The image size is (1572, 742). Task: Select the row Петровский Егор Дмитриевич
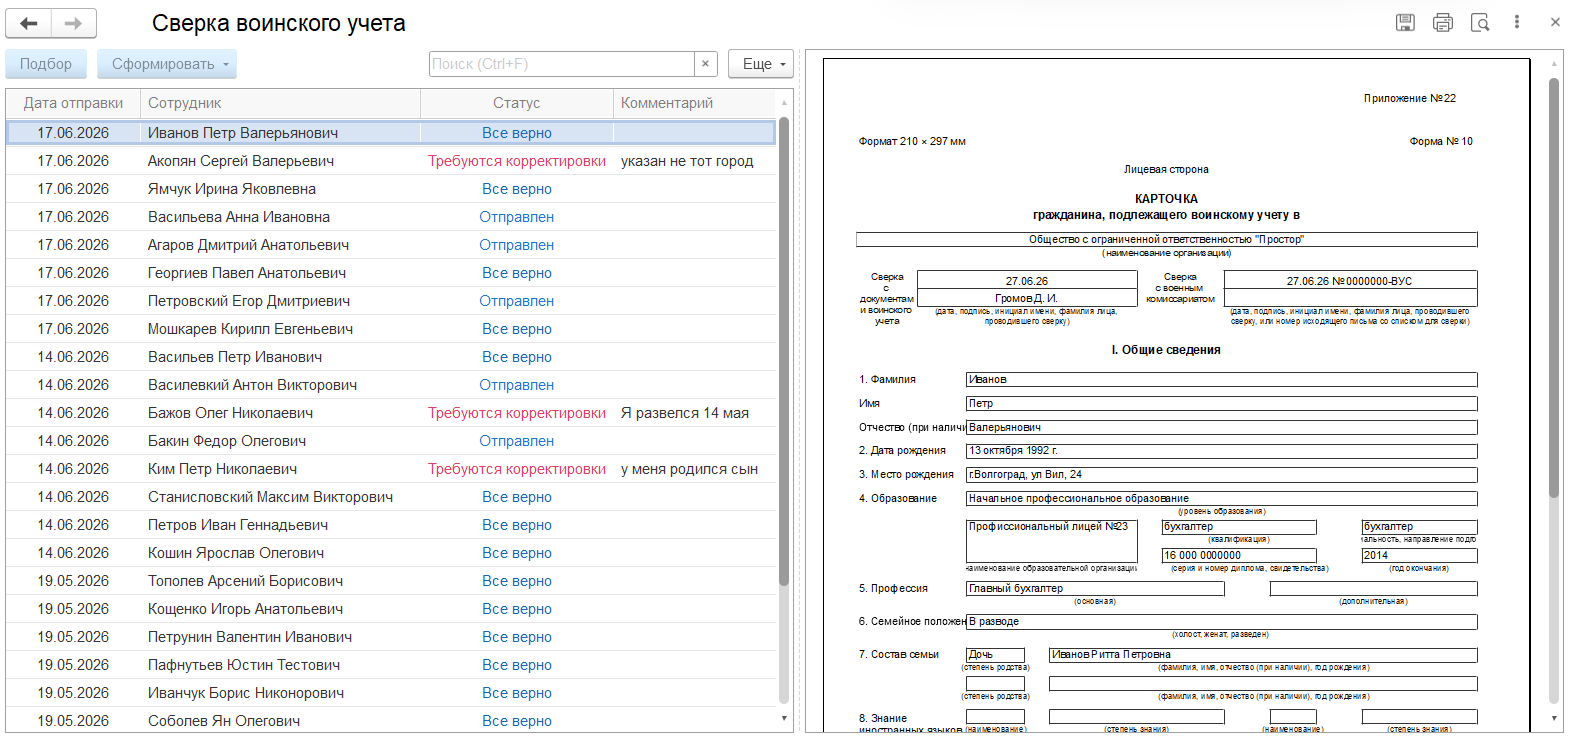click(391, 301)
